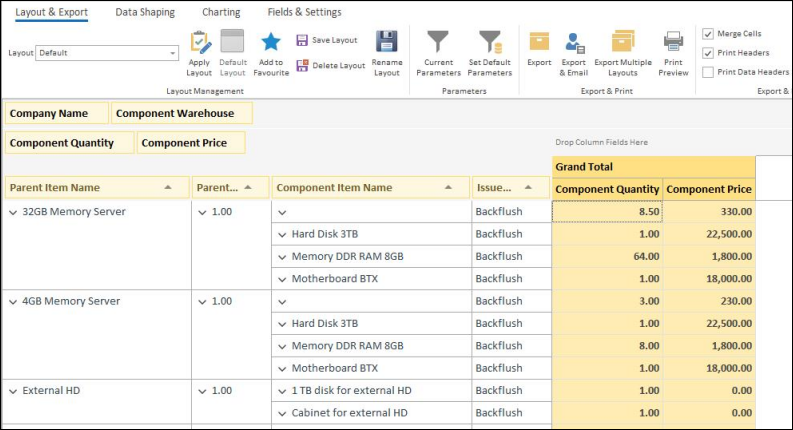Click Add to Favourite star icon
This screenshot has width=793, height=430.
[271, 43]
